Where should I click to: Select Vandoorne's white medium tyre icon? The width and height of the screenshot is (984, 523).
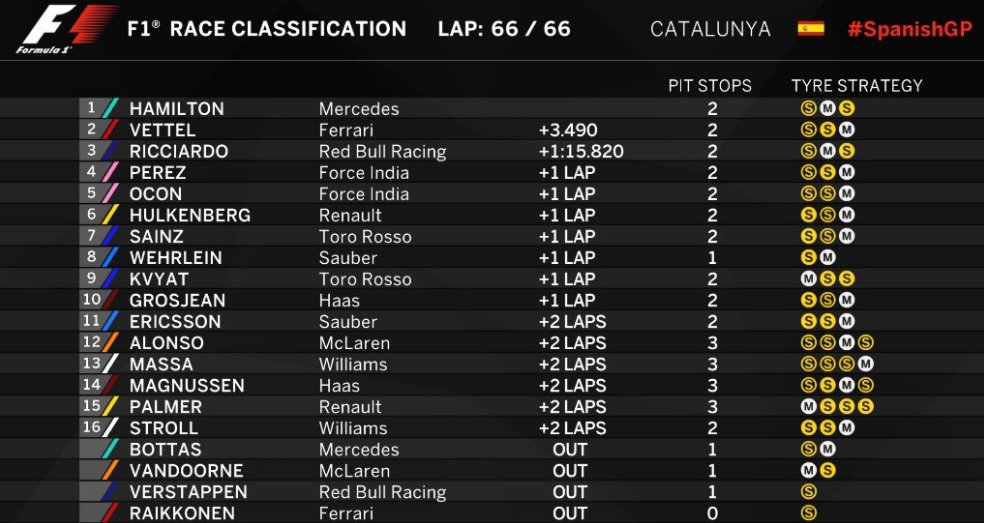tap(809, 471)
